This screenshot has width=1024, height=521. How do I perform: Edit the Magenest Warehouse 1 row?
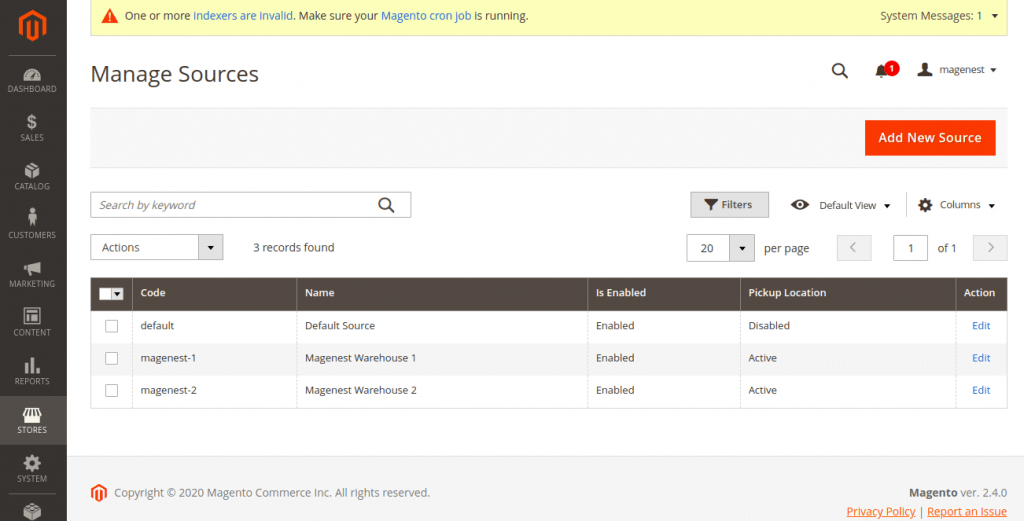pyautogui.click(x=981, y=358)
